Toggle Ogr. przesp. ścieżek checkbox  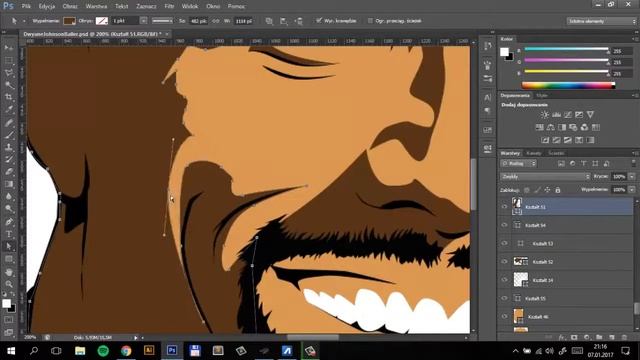(x=370, y=20)
